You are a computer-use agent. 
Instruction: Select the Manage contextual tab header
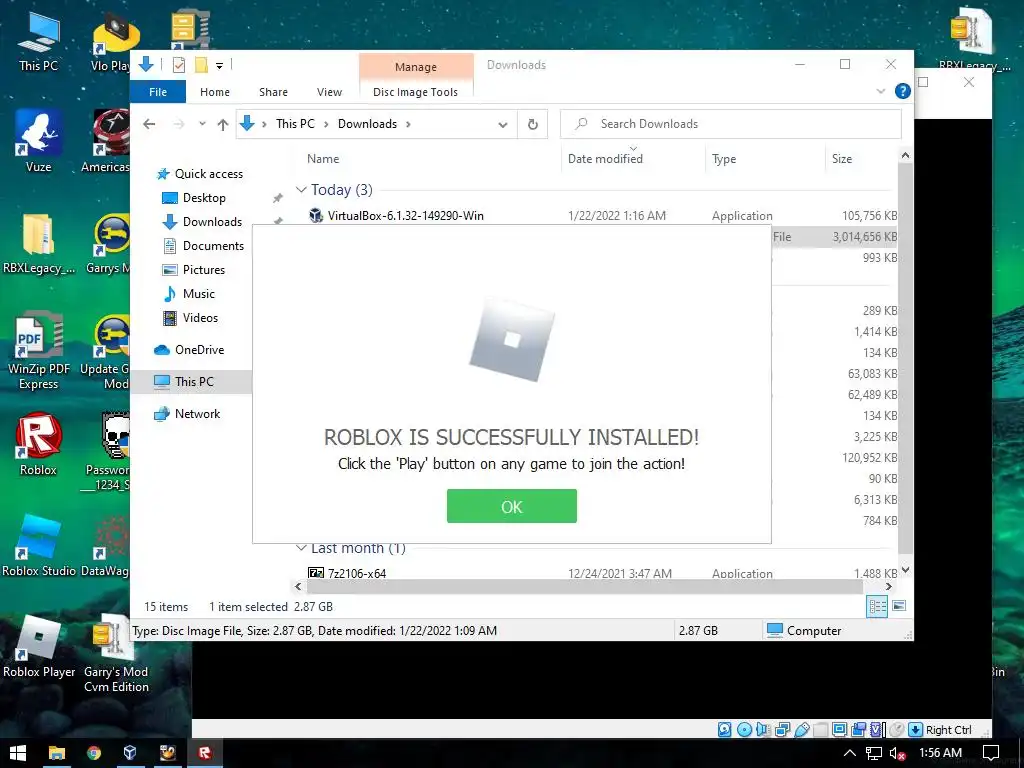tap(415, 67)
